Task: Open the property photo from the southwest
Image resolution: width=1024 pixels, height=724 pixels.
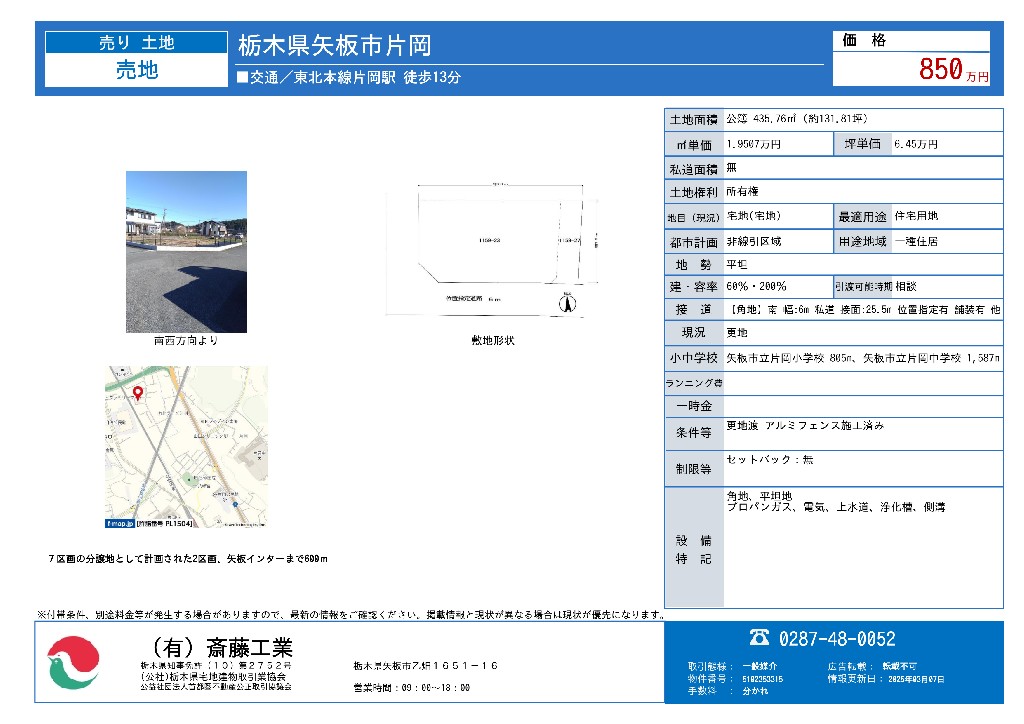Action: coord(186,251)
